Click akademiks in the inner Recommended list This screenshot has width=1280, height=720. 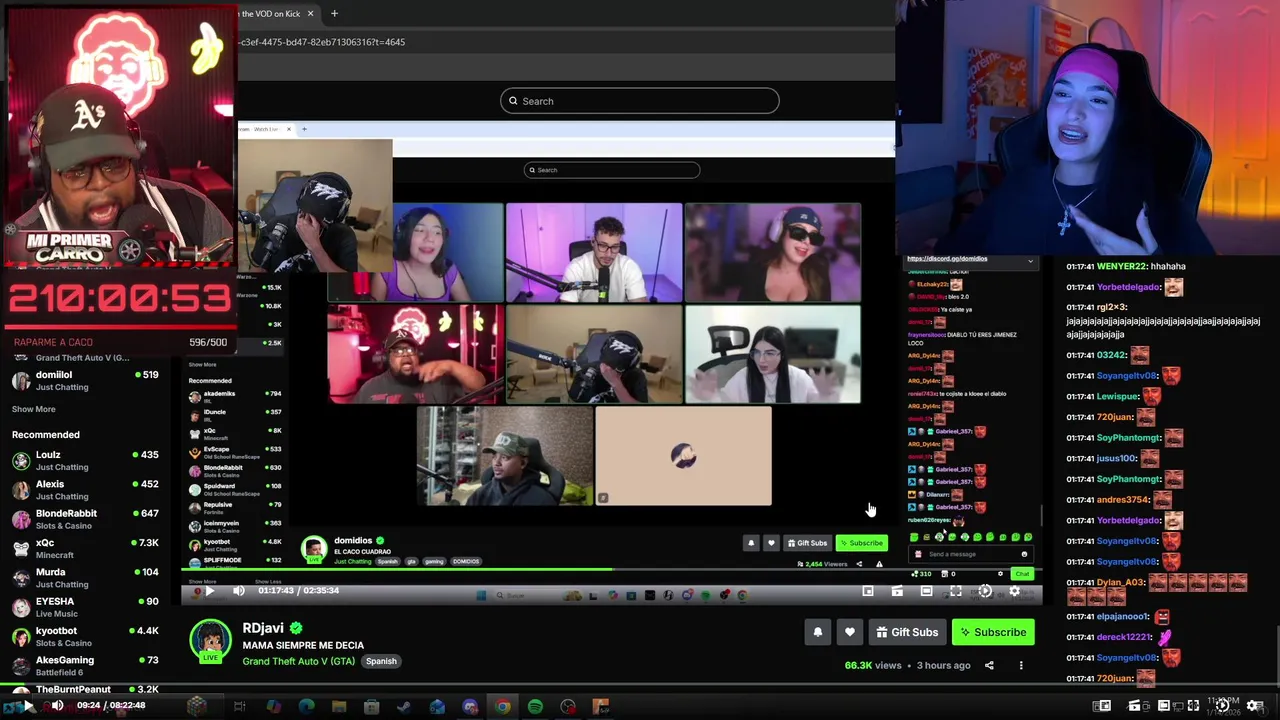(x=235, y=395)
